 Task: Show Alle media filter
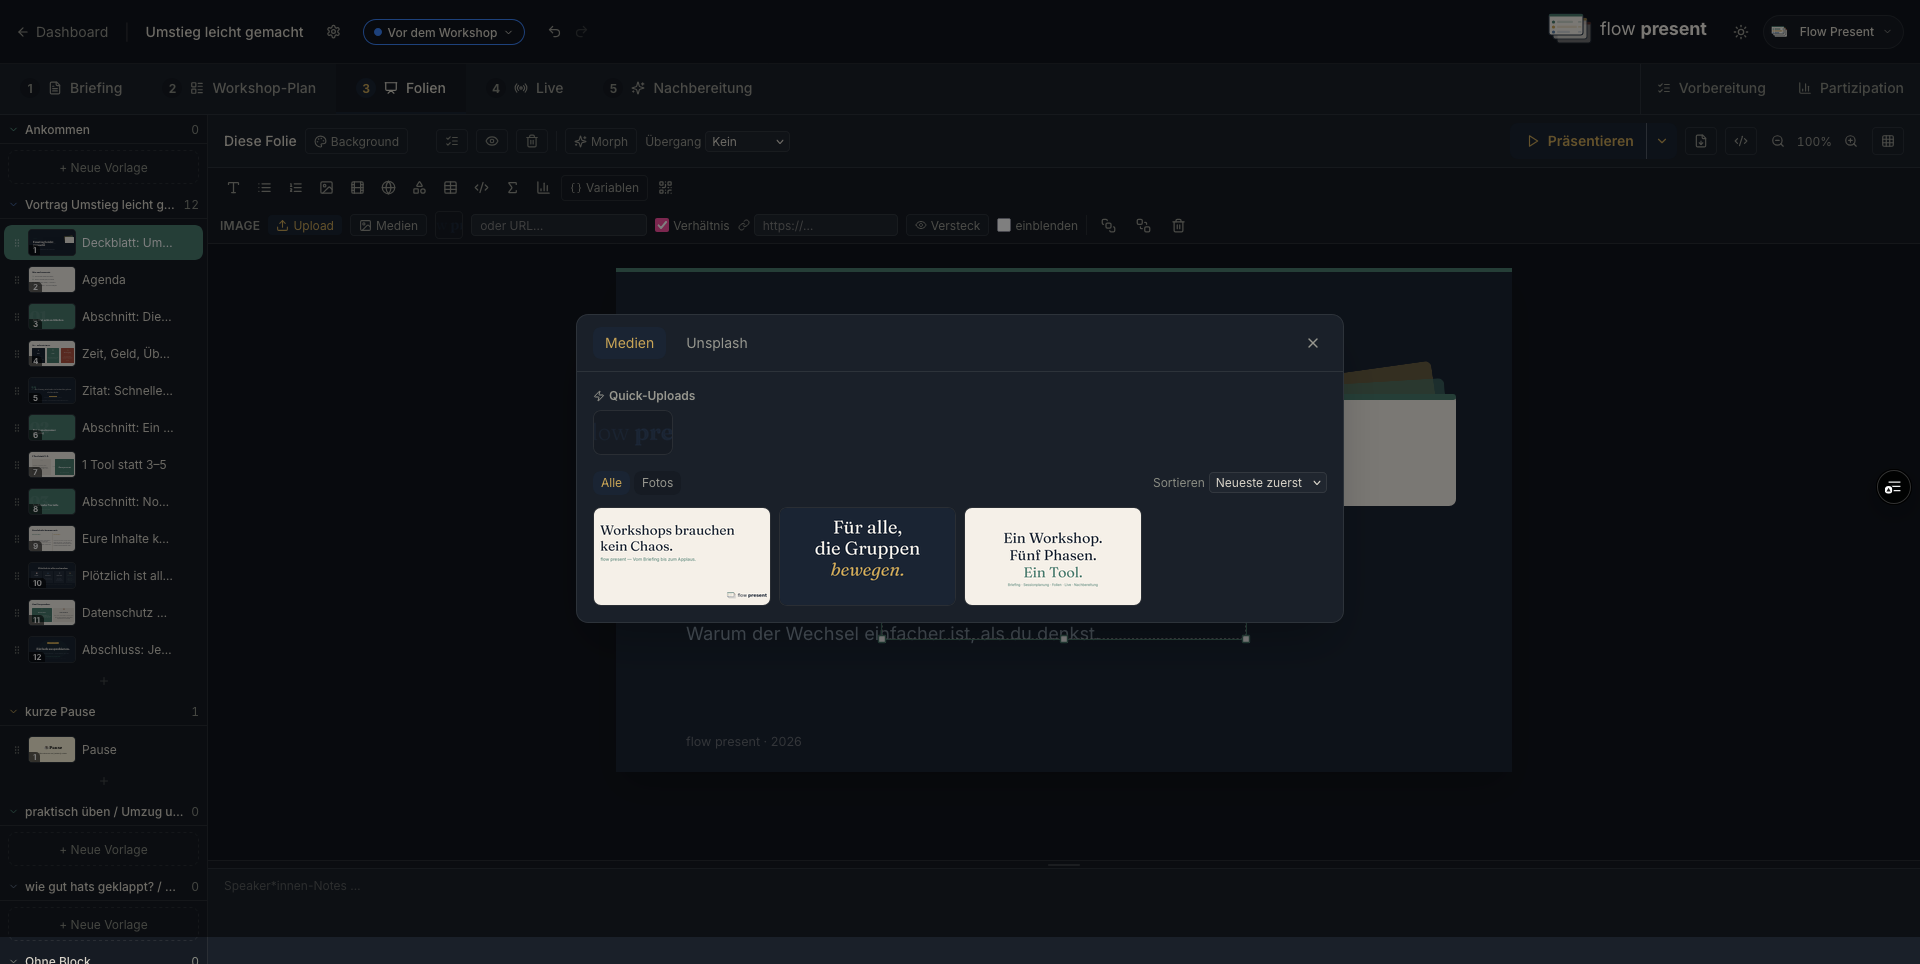pyautogui.click(x=611, y=483)
